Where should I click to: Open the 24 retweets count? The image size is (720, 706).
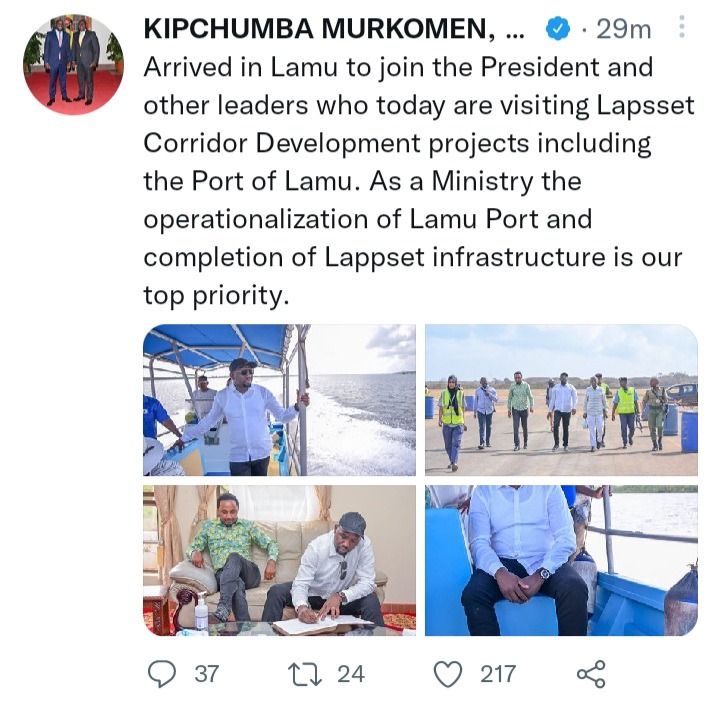[x=351, y=674]
